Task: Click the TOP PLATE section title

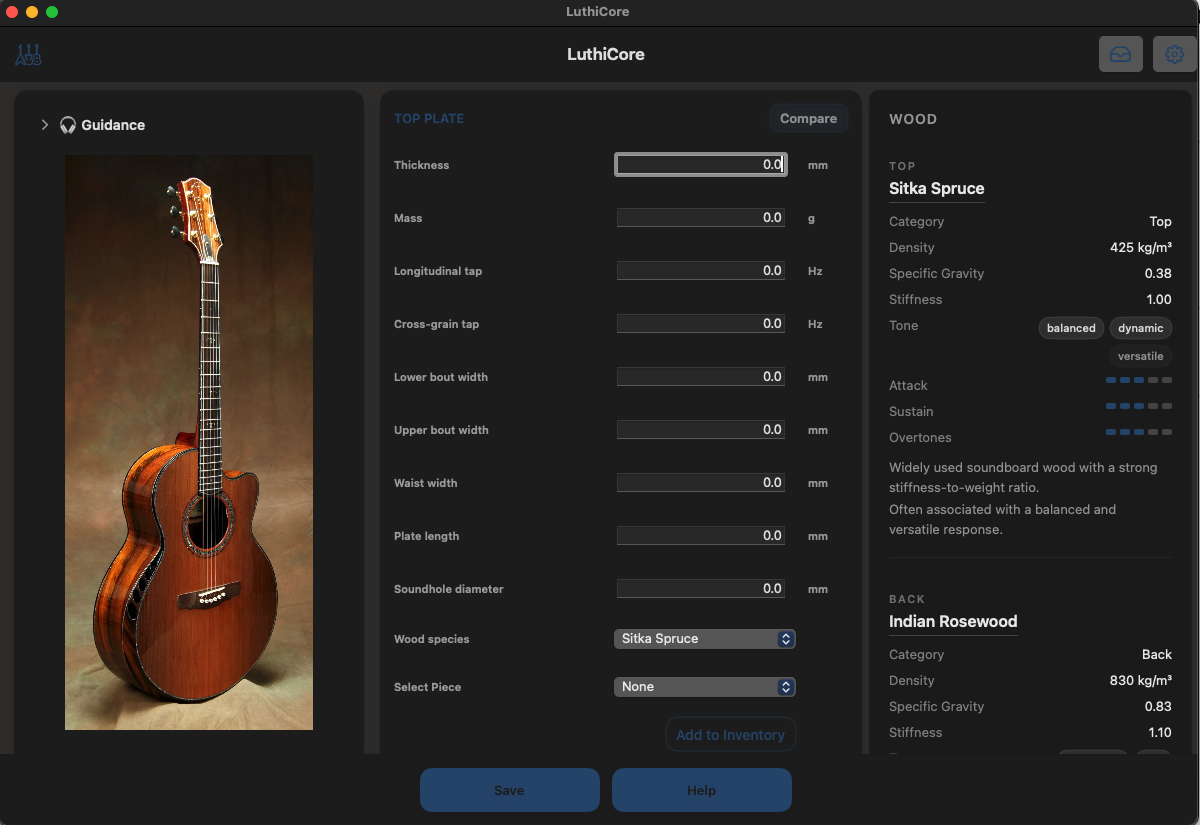Action: (429, 118)
